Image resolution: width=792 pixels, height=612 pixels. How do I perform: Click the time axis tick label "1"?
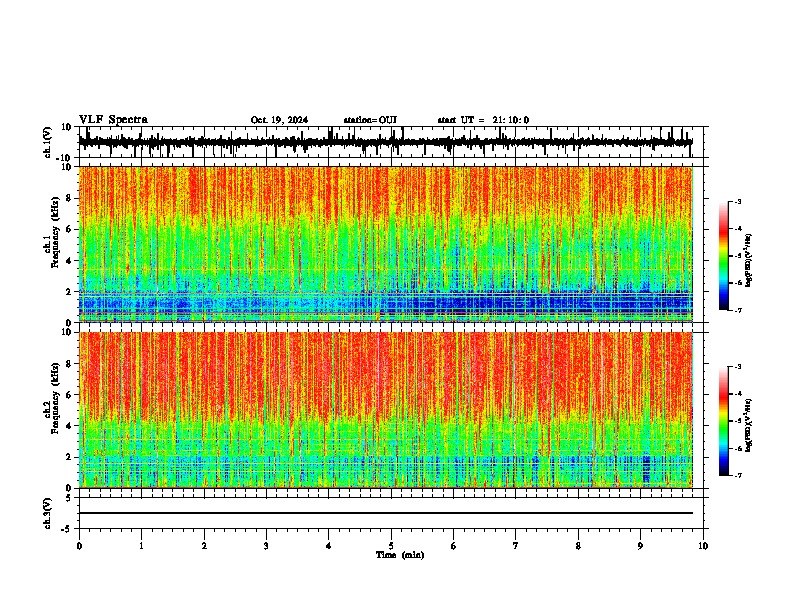coord(141,546)
